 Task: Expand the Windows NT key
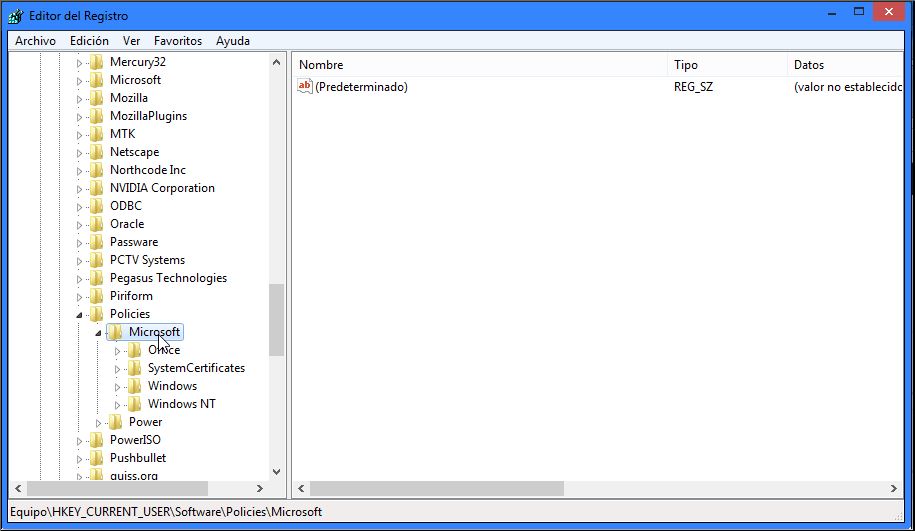point(117,405)
